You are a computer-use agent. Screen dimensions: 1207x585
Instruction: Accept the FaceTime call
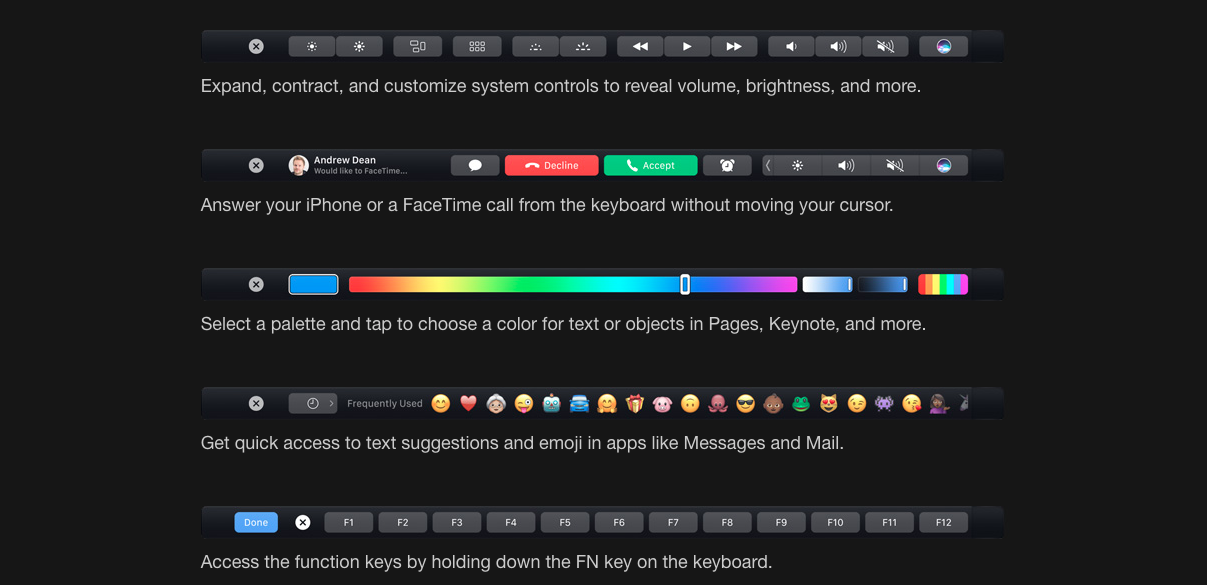point(651,165)
